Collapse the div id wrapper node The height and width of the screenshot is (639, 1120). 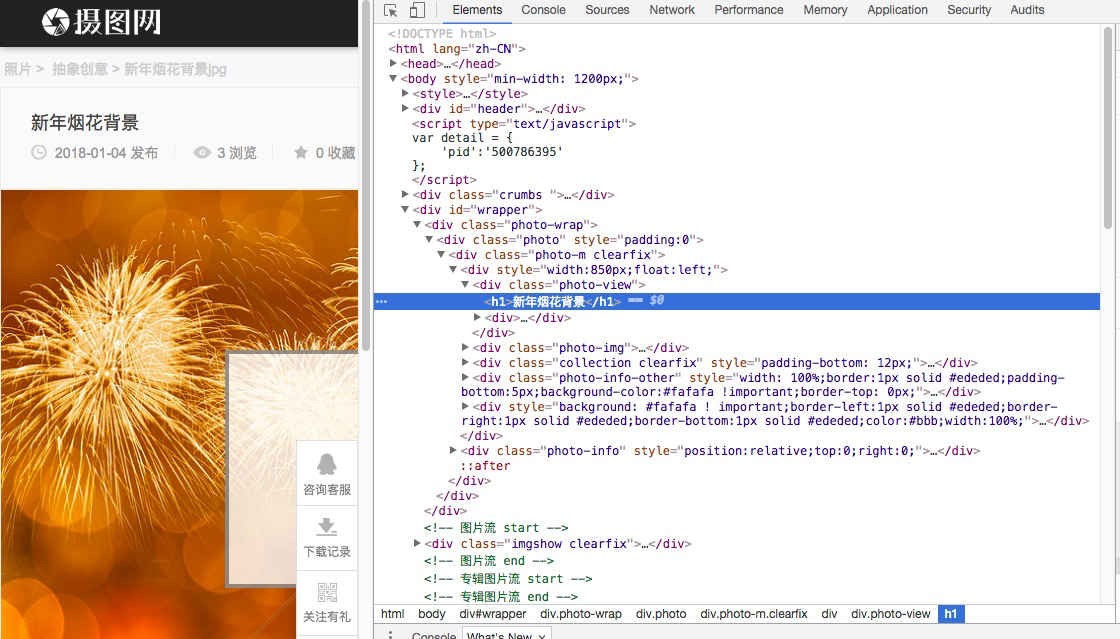coord(405,210)
